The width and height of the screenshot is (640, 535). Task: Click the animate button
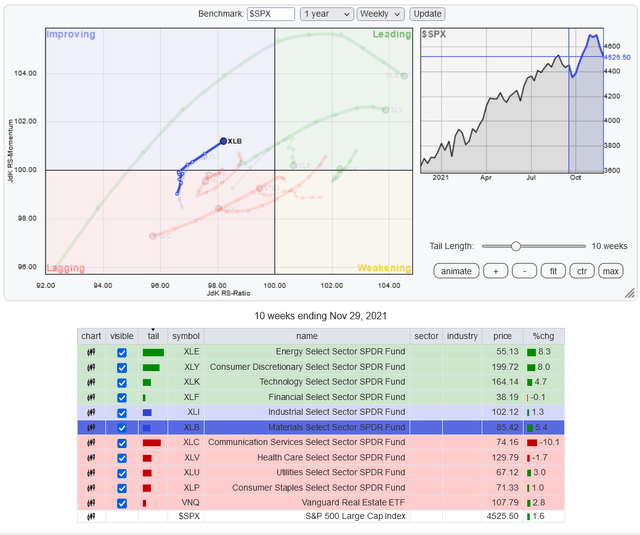pyautogui.click(x=456, y=271)
